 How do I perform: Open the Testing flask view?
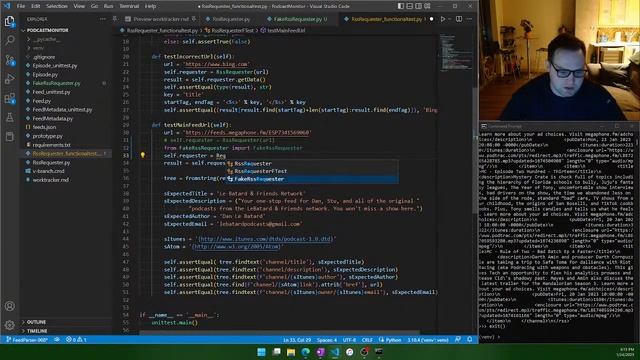[9, 118]
